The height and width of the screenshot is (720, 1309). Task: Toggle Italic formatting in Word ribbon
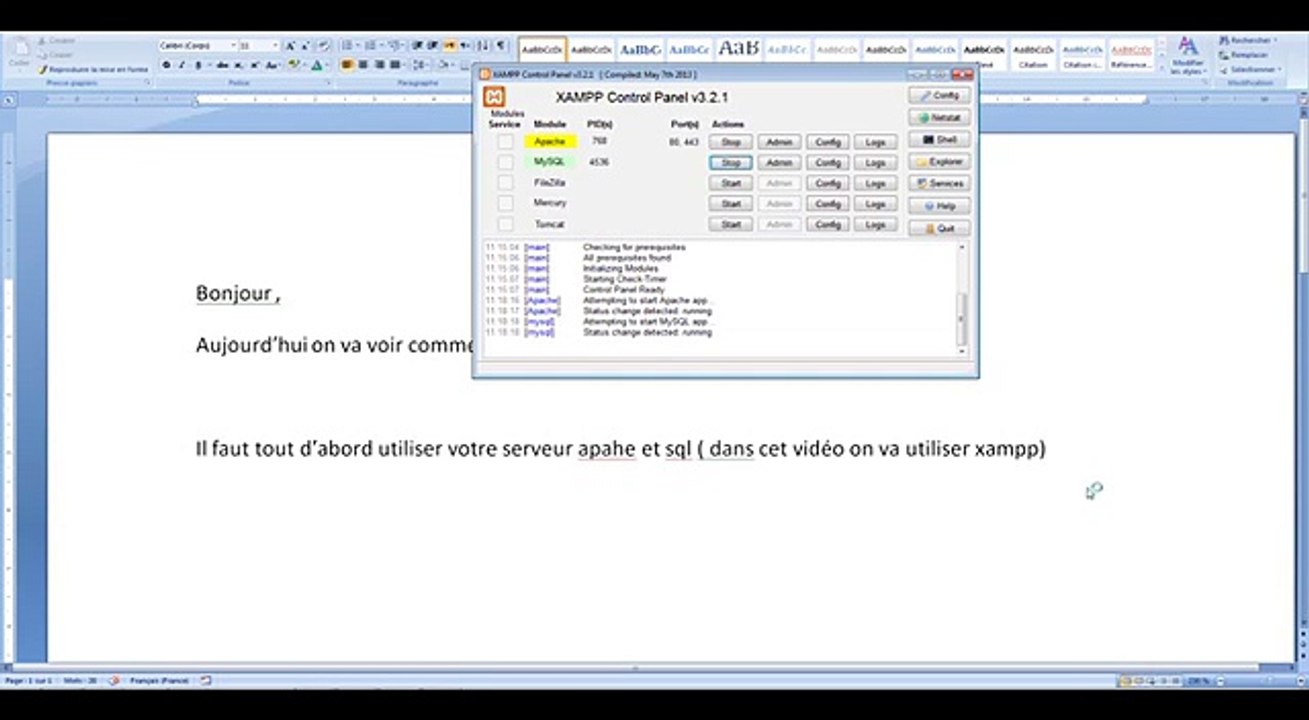tap(181, 65)
